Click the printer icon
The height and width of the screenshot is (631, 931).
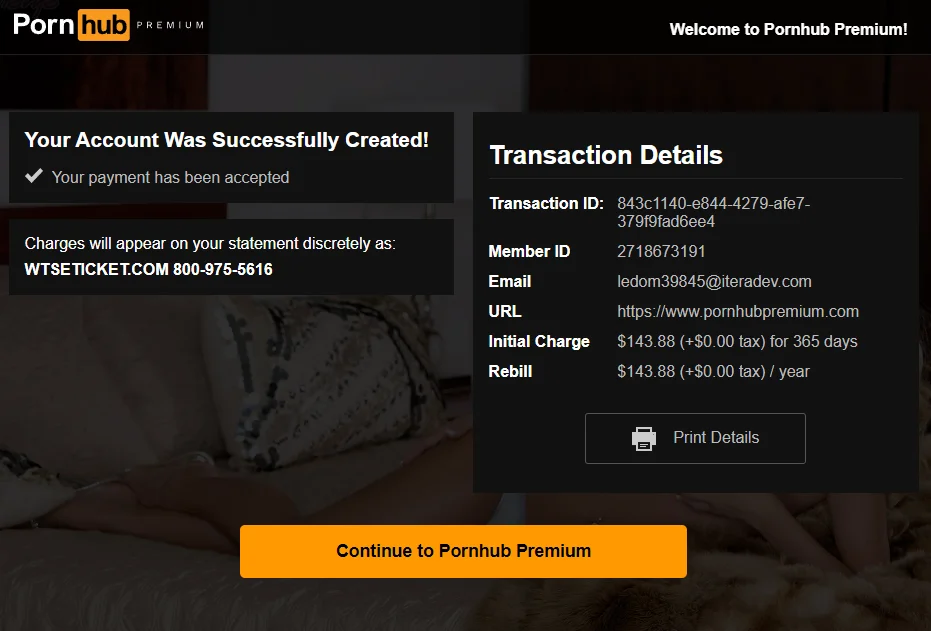644,439
